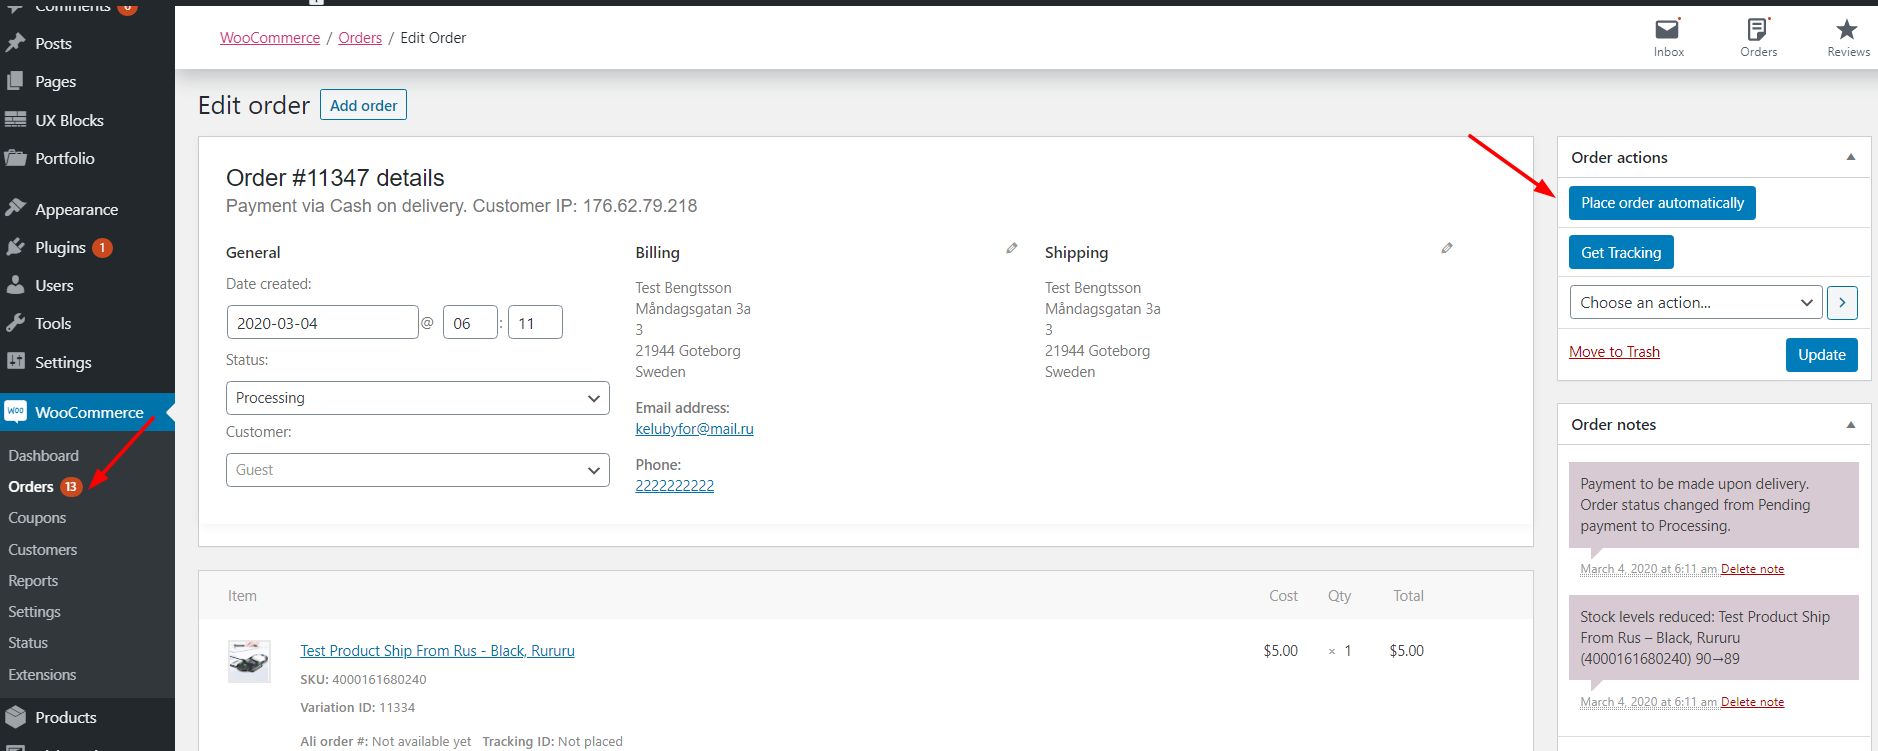Go to WooCommerce Dashboard submenu
Image resolution: width=1878 pixels, height=751 pixels.
(x=43, y=456)
